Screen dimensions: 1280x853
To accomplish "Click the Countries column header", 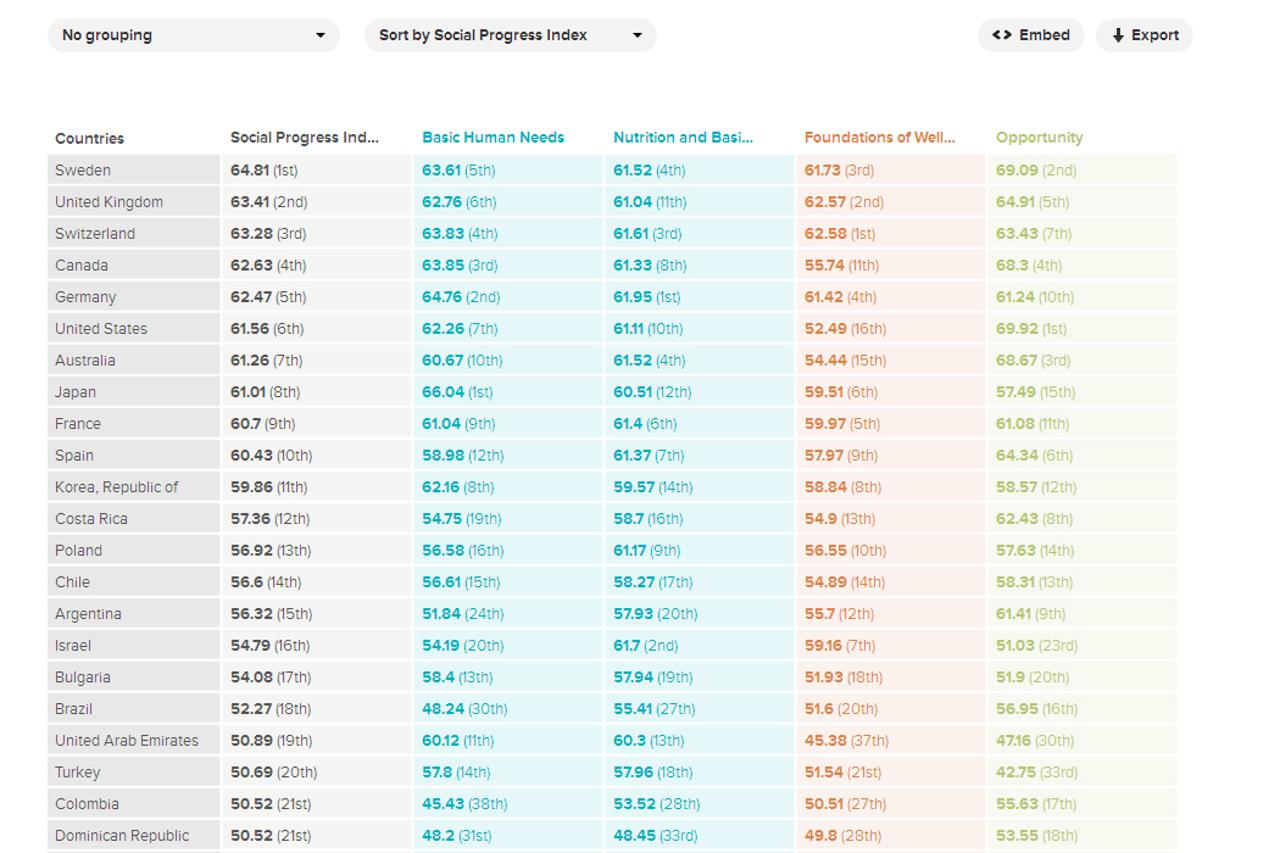I will pyautogui.click(x=90, y=139).
